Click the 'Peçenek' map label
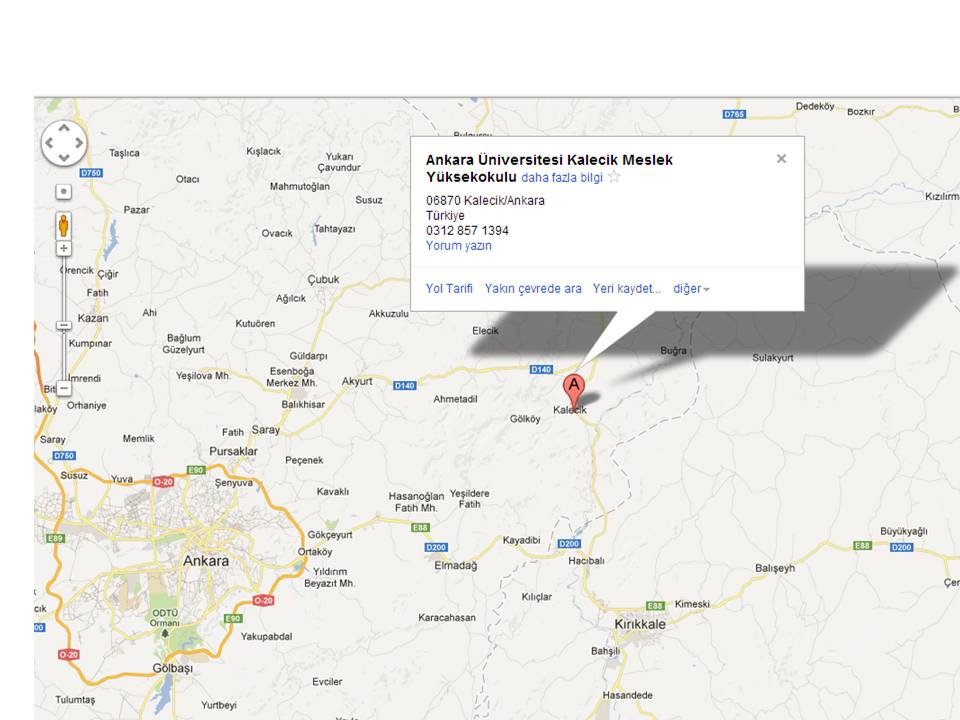The image size is (960, 720). click(304, 460)
